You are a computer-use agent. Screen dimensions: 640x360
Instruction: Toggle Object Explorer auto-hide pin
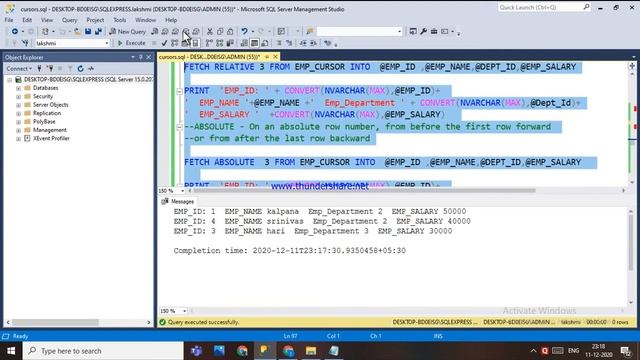pos(141,57)
